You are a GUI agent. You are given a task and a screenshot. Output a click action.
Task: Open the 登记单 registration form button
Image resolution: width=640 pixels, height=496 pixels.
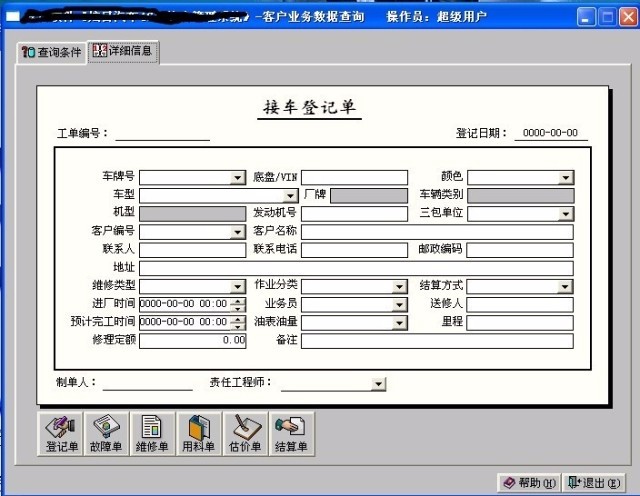click(x=61, y=433)
